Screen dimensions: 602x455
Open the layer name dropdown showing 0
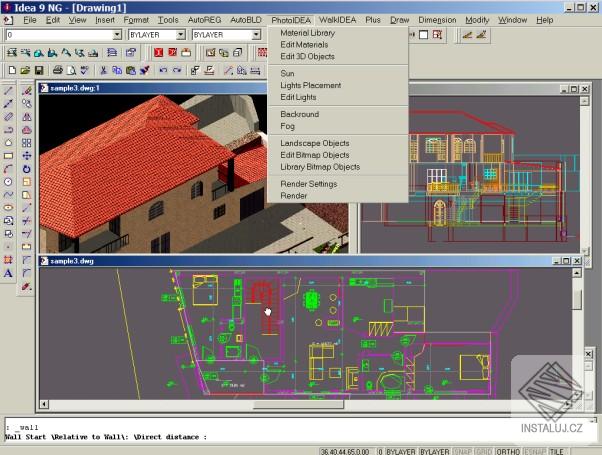(117, 35)
